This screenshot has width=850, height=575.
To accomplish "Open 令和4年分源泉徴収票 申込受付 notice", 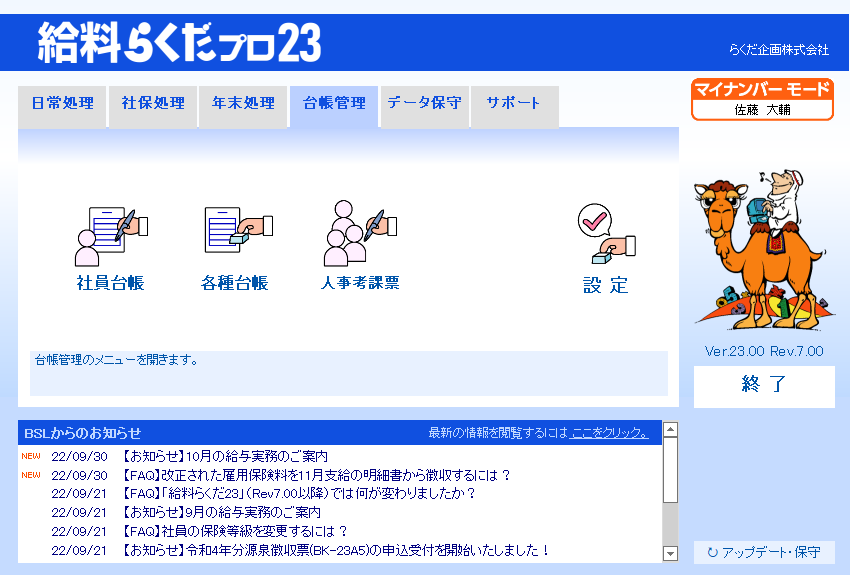I will tap(334, 550).
